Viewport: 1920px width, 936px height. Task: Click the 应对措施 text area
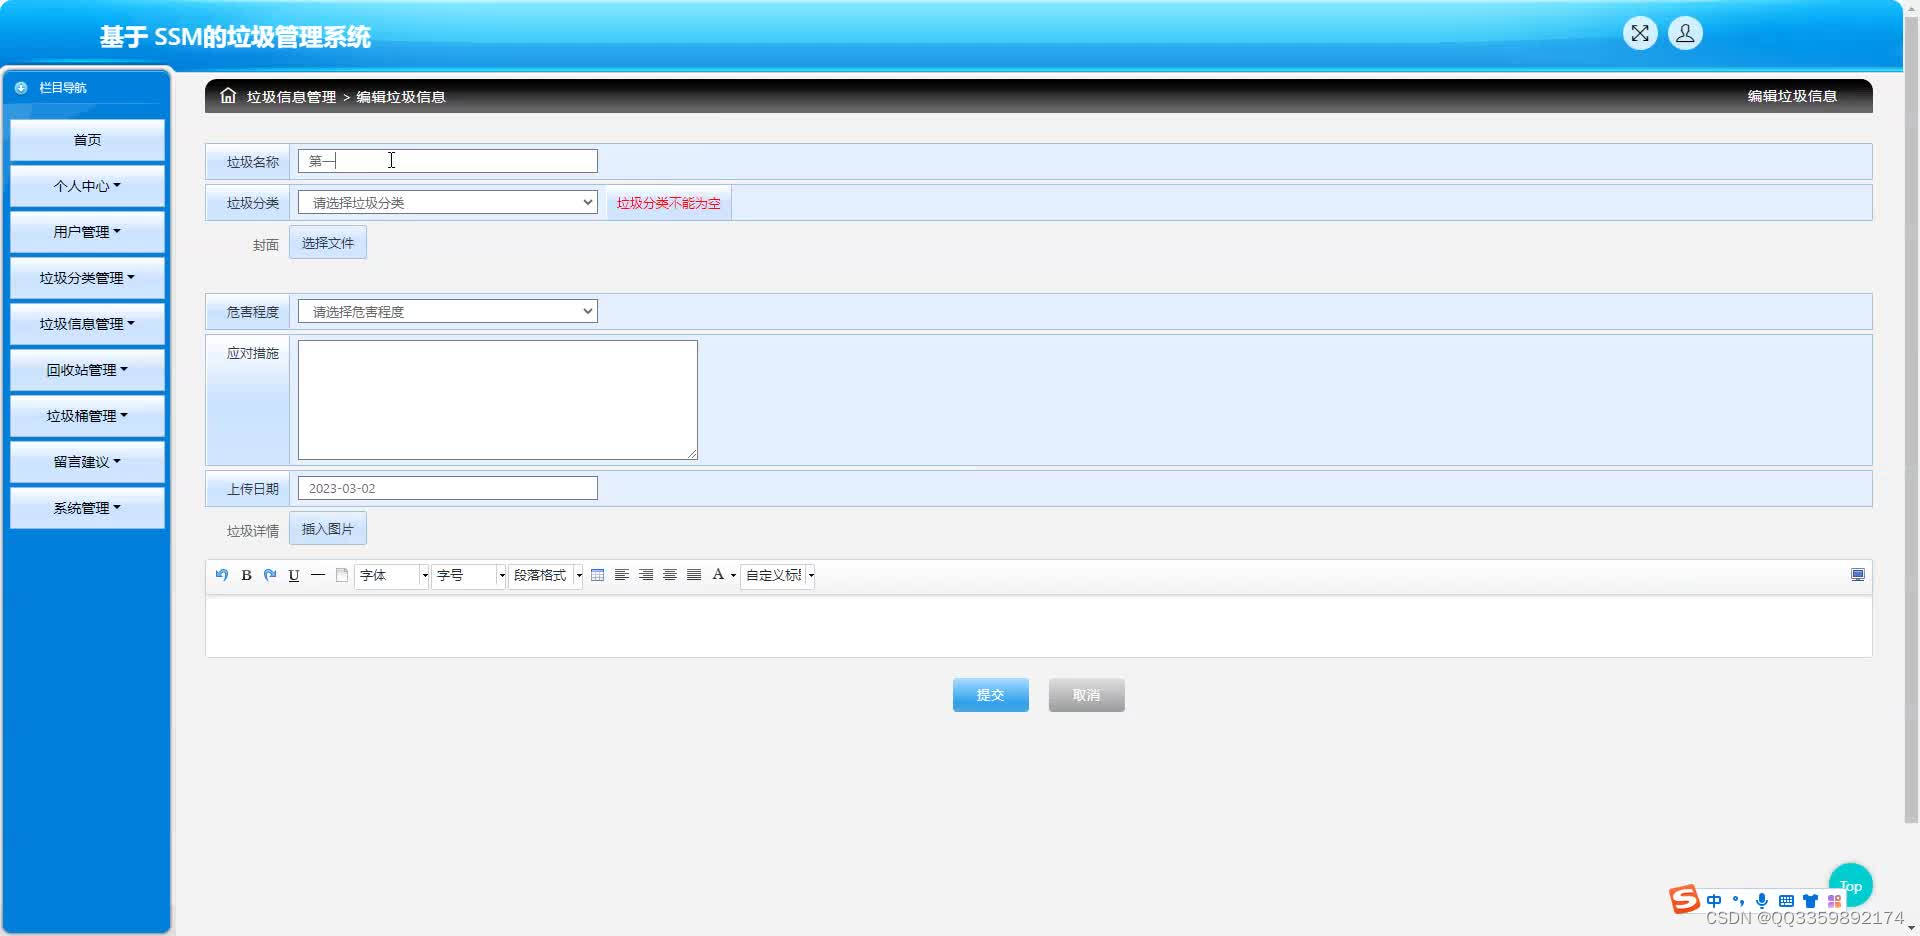(x=498, y=400)
